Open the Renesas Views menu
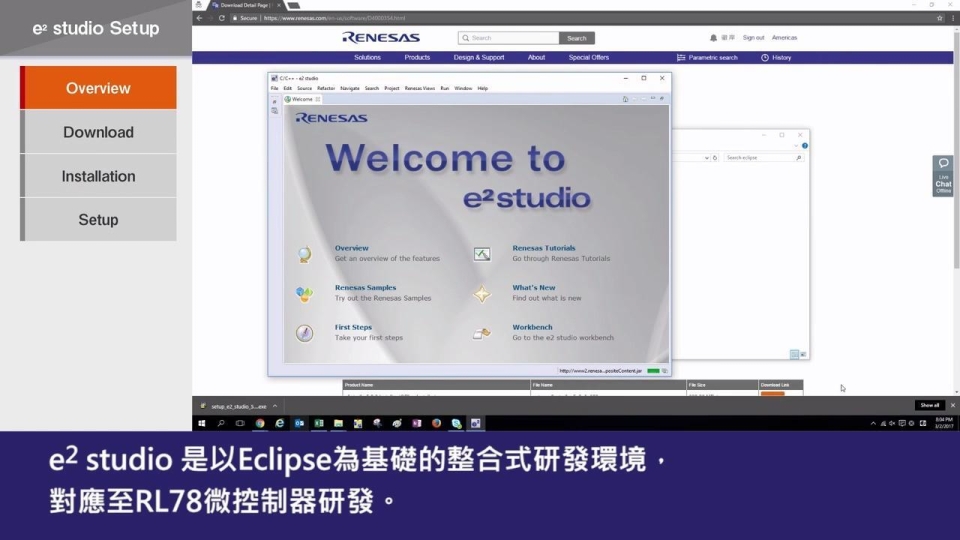Viewport: 960px width, 540px height. [419, 88]
